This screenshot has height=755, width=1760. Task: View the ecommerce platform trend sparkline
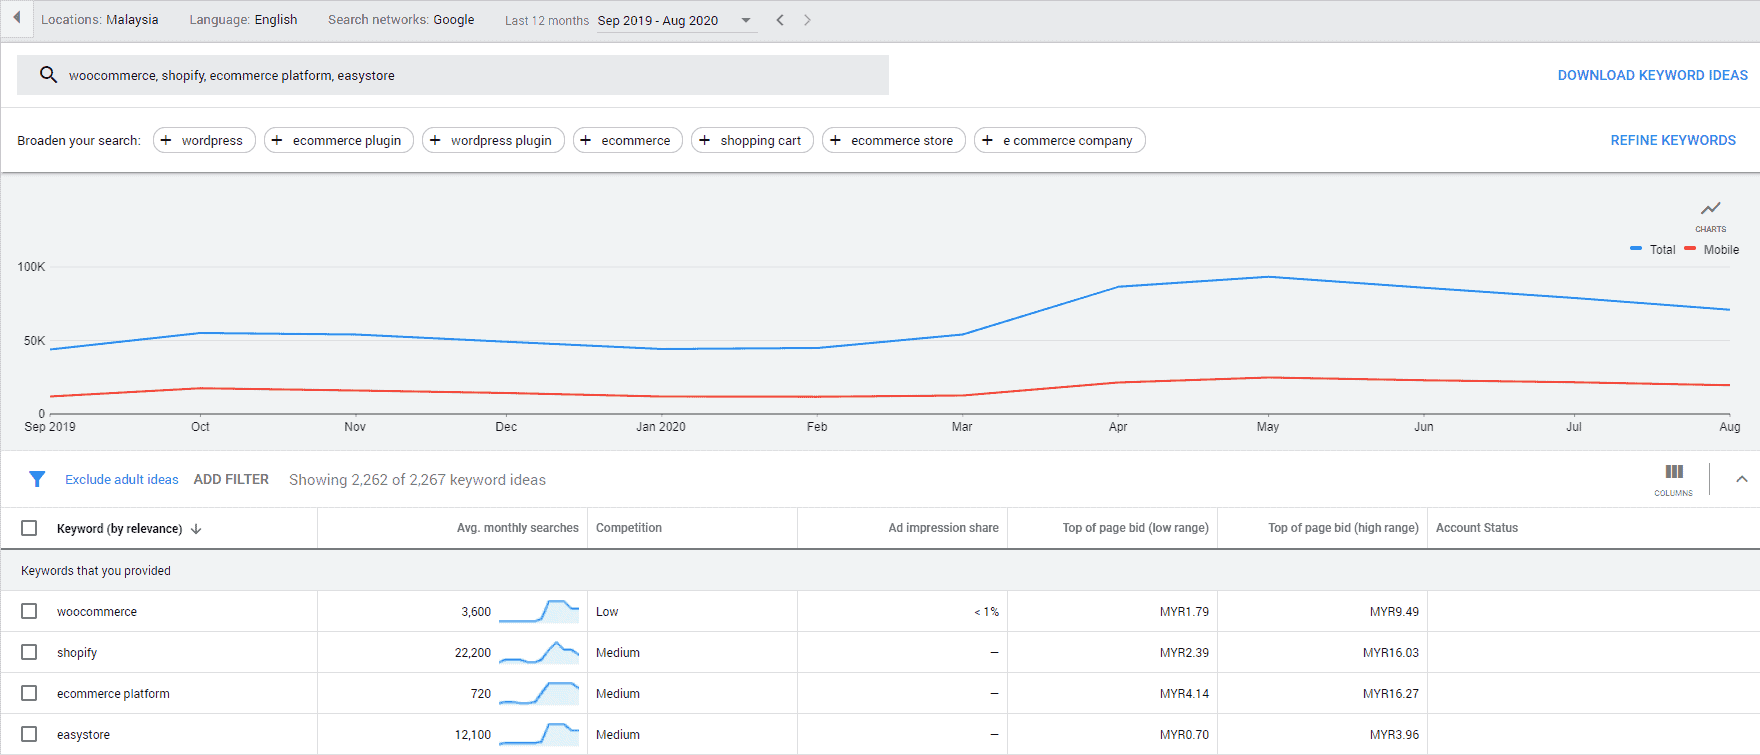539,693
